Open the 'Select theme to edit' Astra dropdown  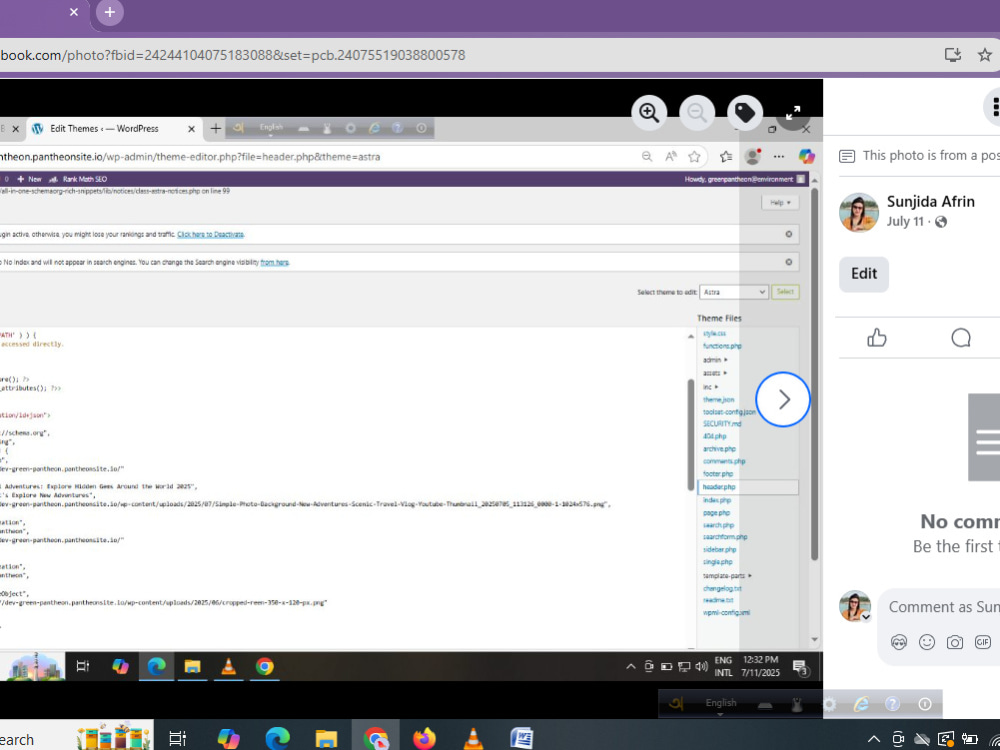[x=733, y=292]
